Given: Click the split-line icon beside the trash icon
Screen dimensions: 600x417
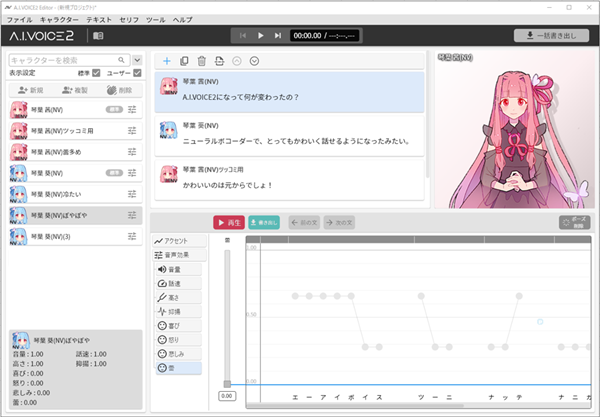Looking at the screenshot, I should (x=219, y=61).
